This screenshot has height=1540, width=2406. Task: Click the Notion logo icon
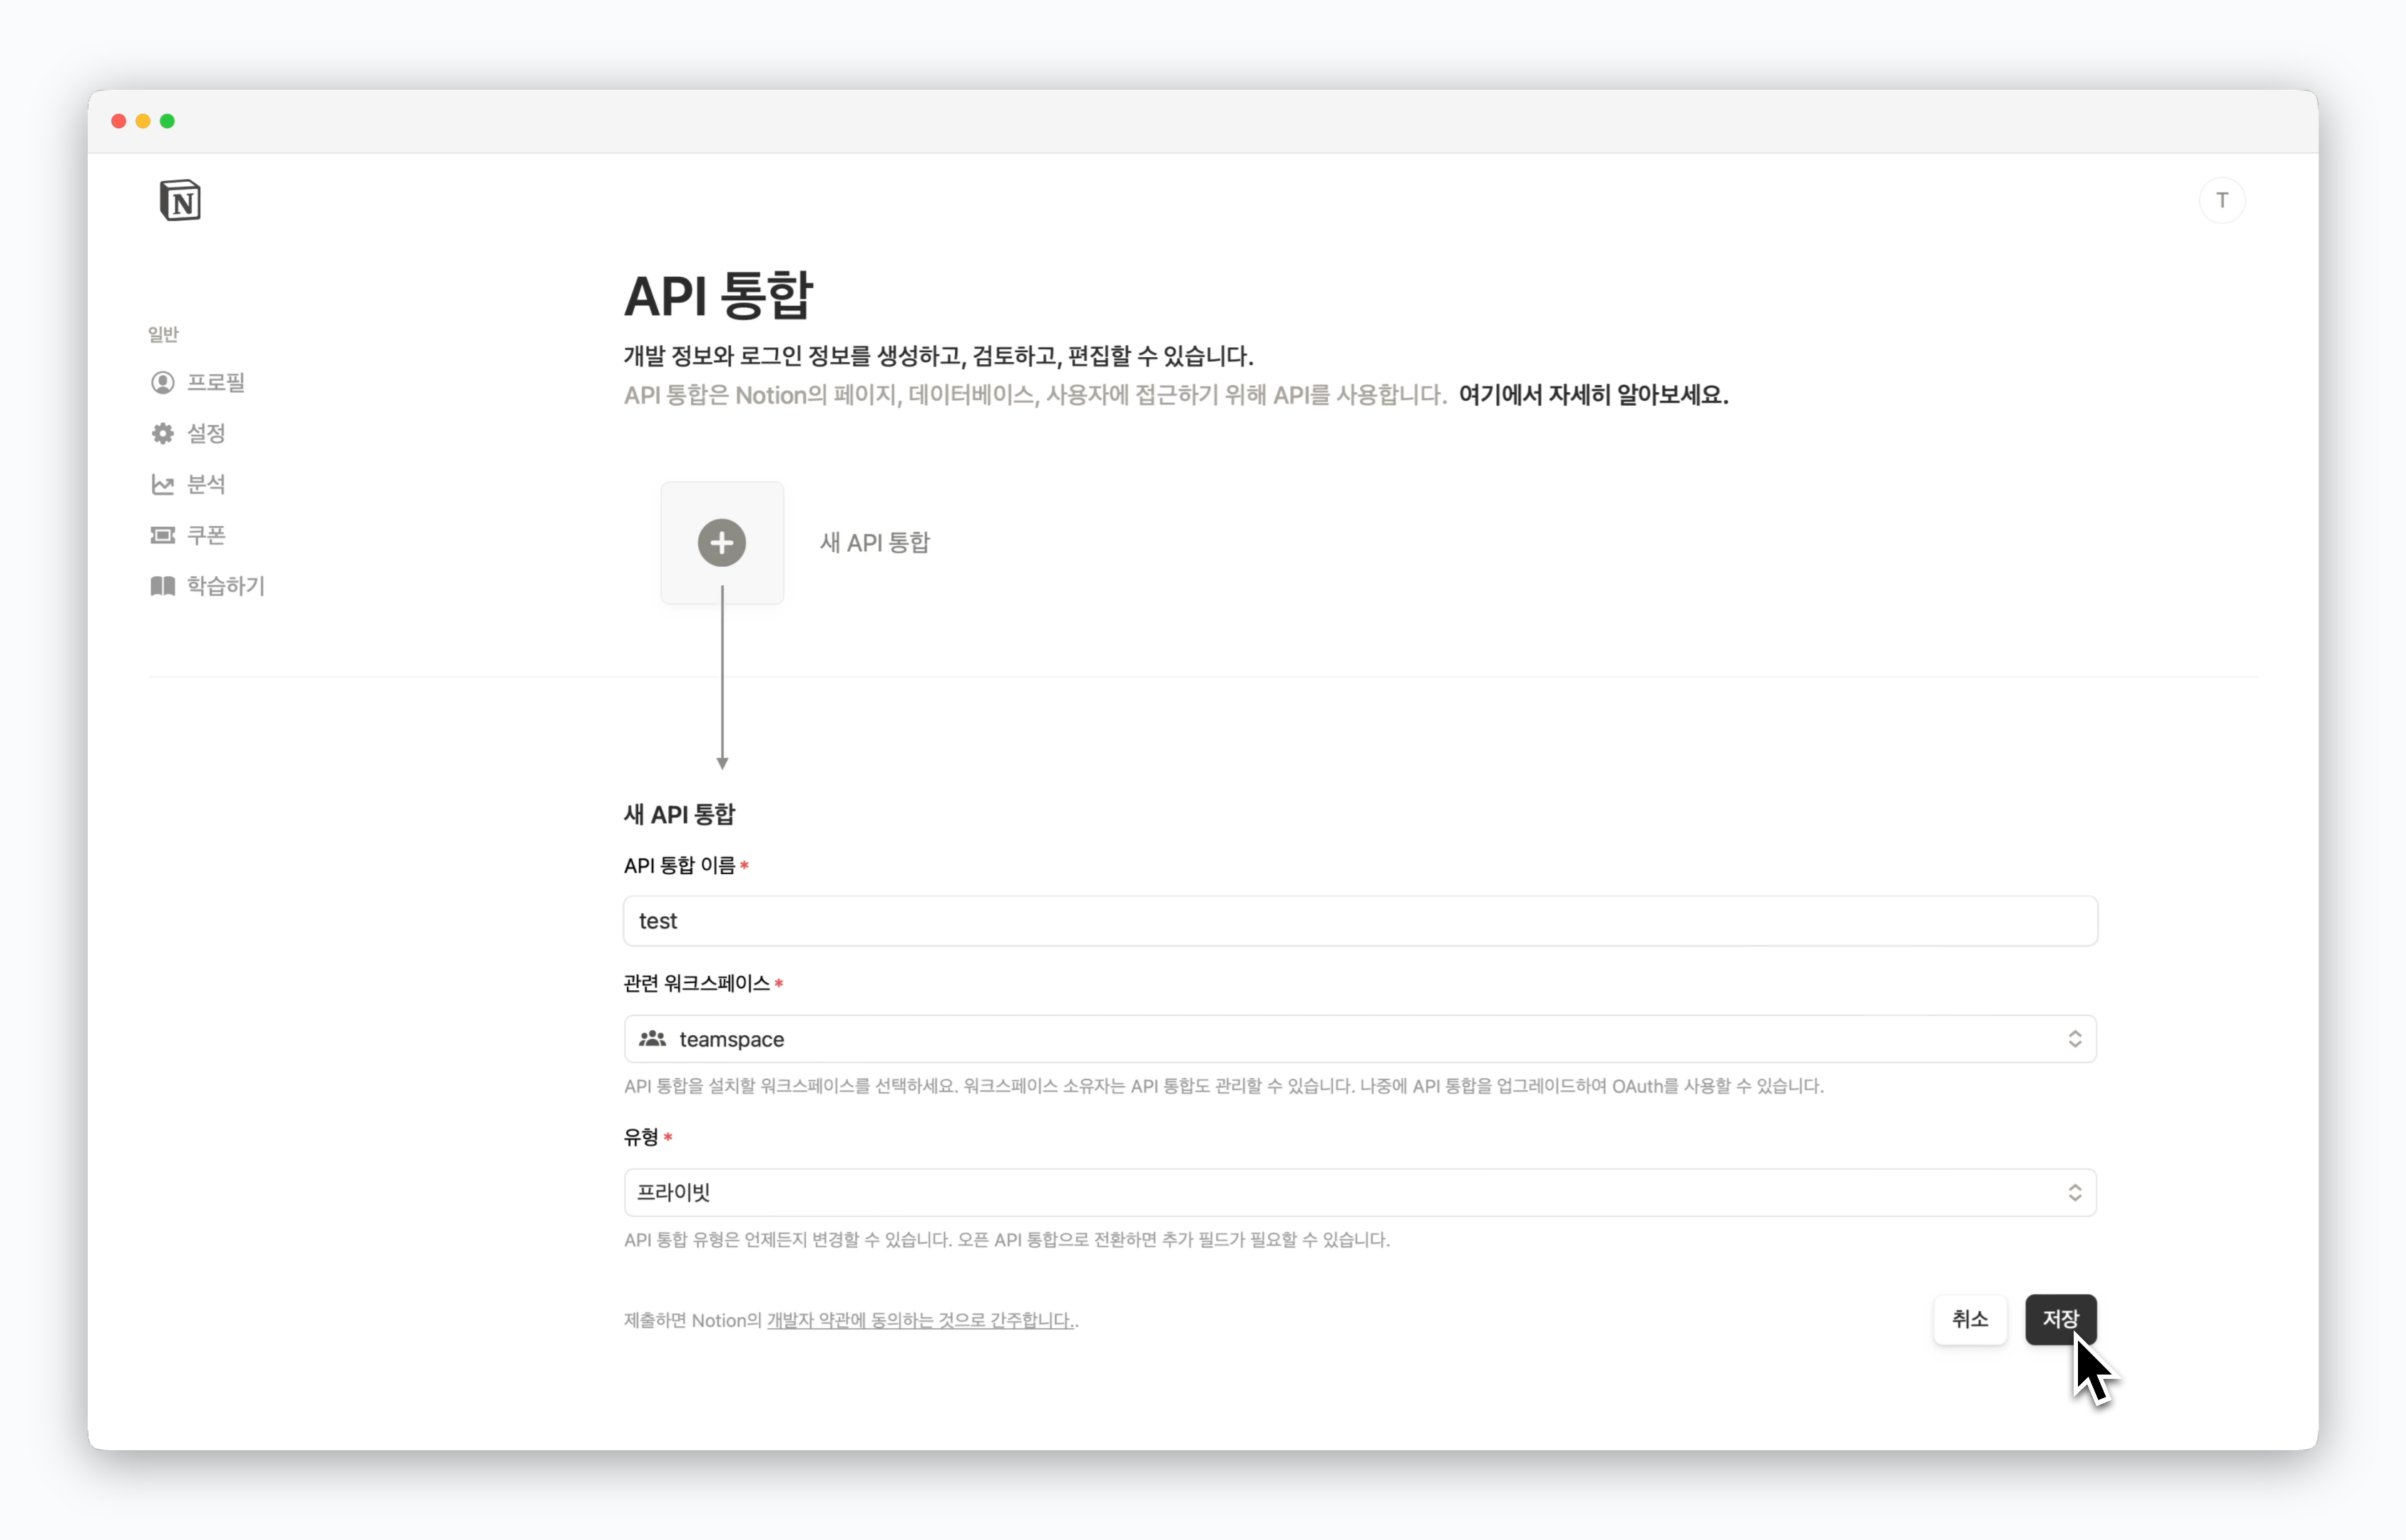(x=180, y=201)
